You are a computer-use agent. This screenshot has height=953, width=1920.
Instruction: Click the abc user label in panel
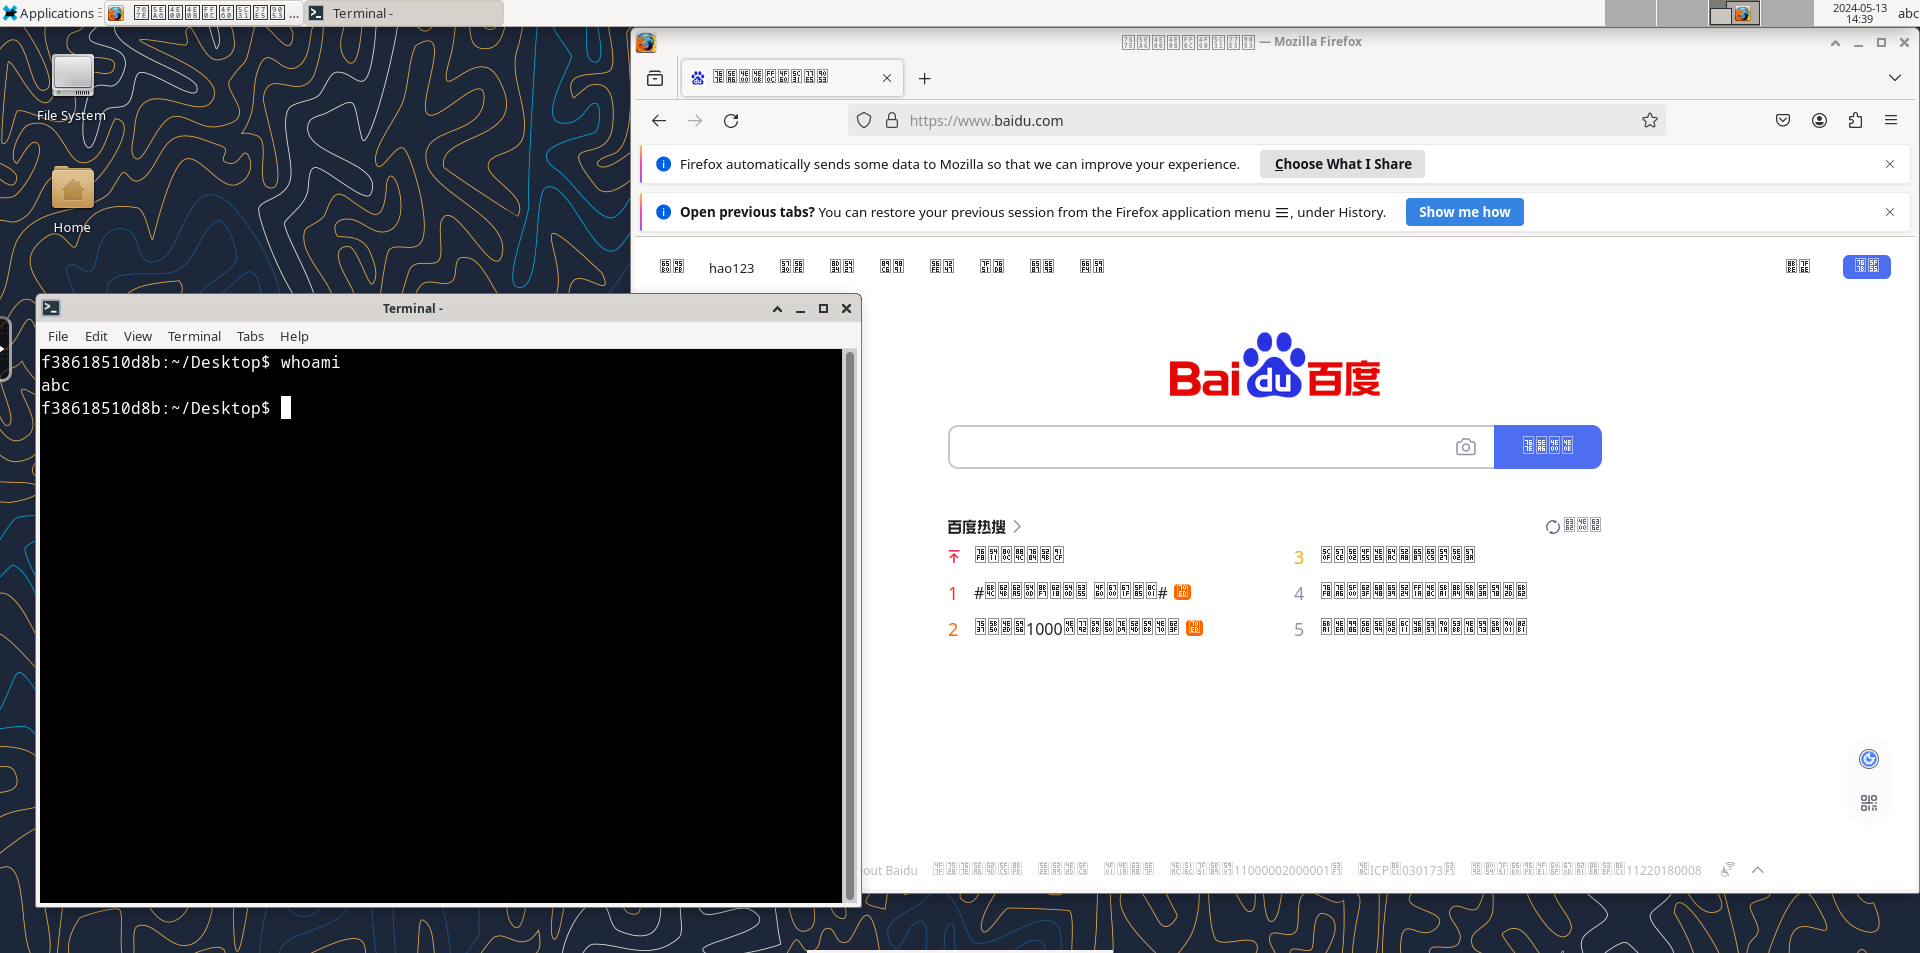pos(1908,13)
